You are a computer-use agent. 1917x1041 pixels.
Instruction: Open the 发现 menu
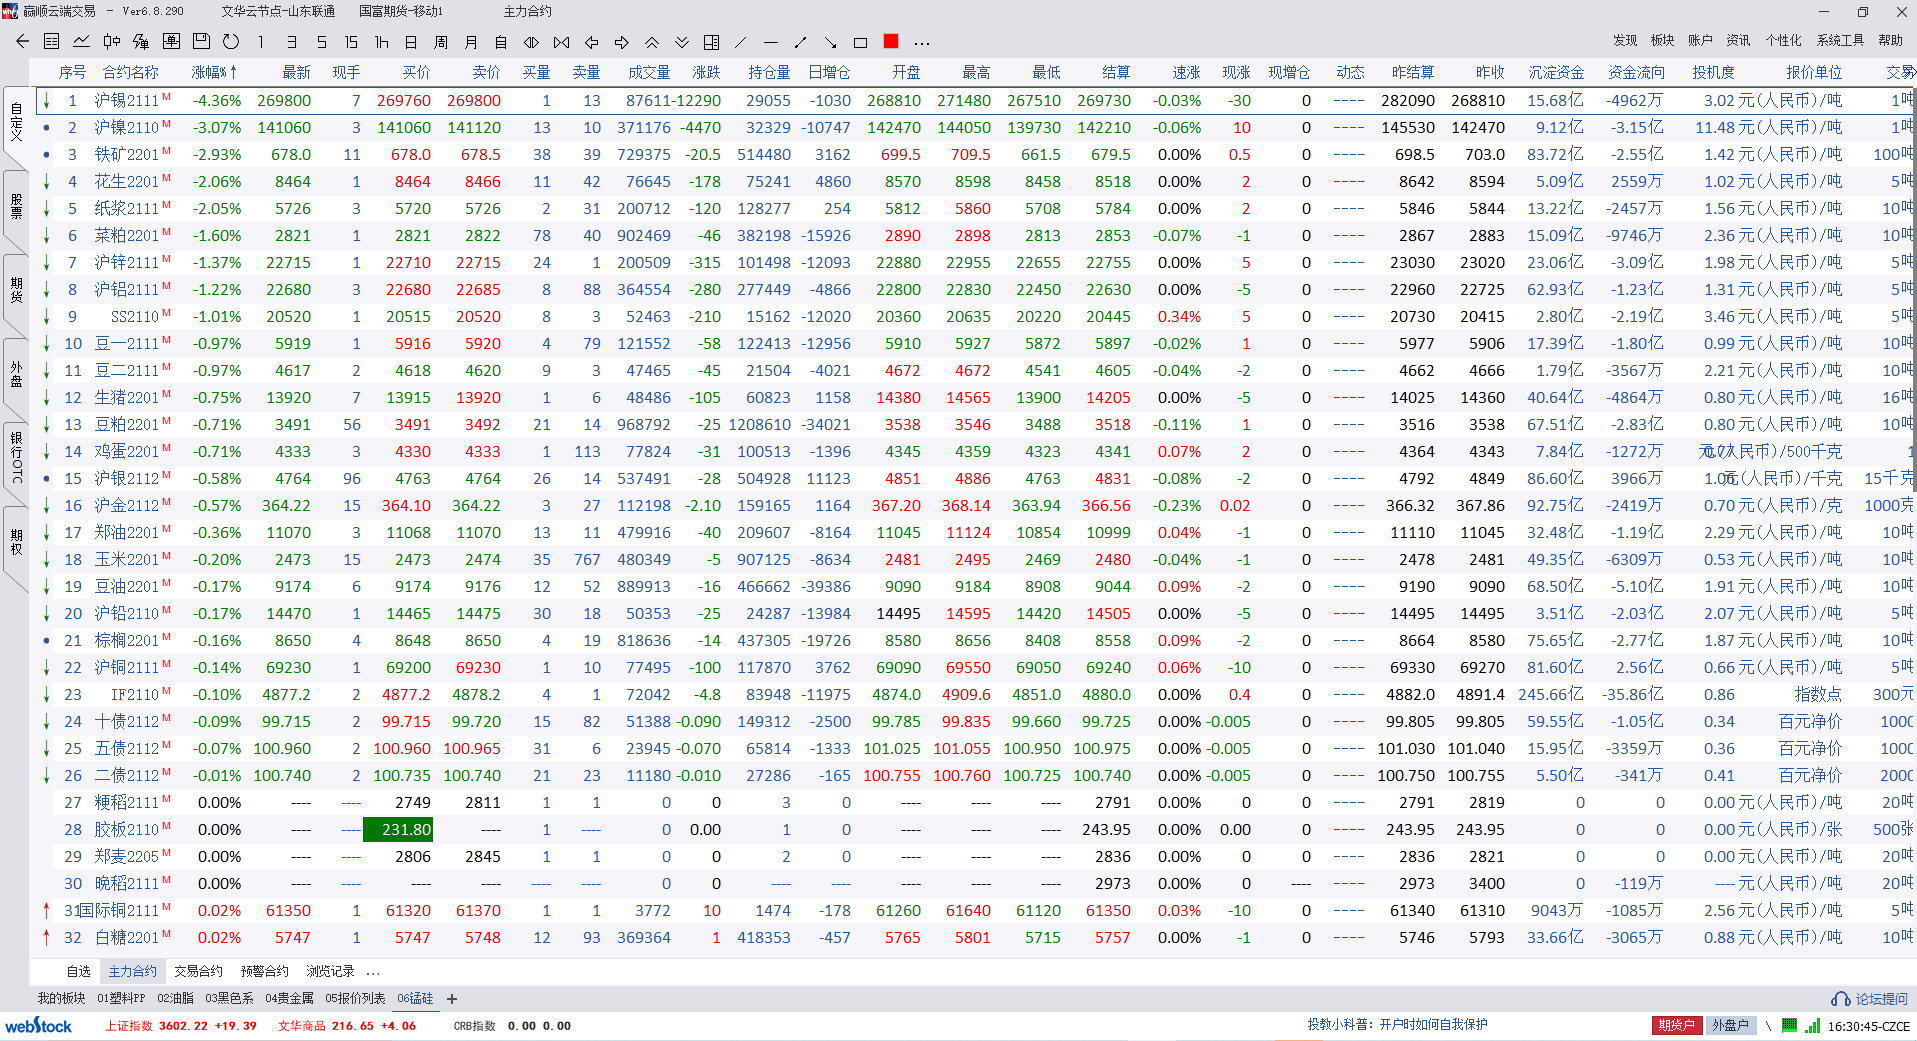[1625, 40]
